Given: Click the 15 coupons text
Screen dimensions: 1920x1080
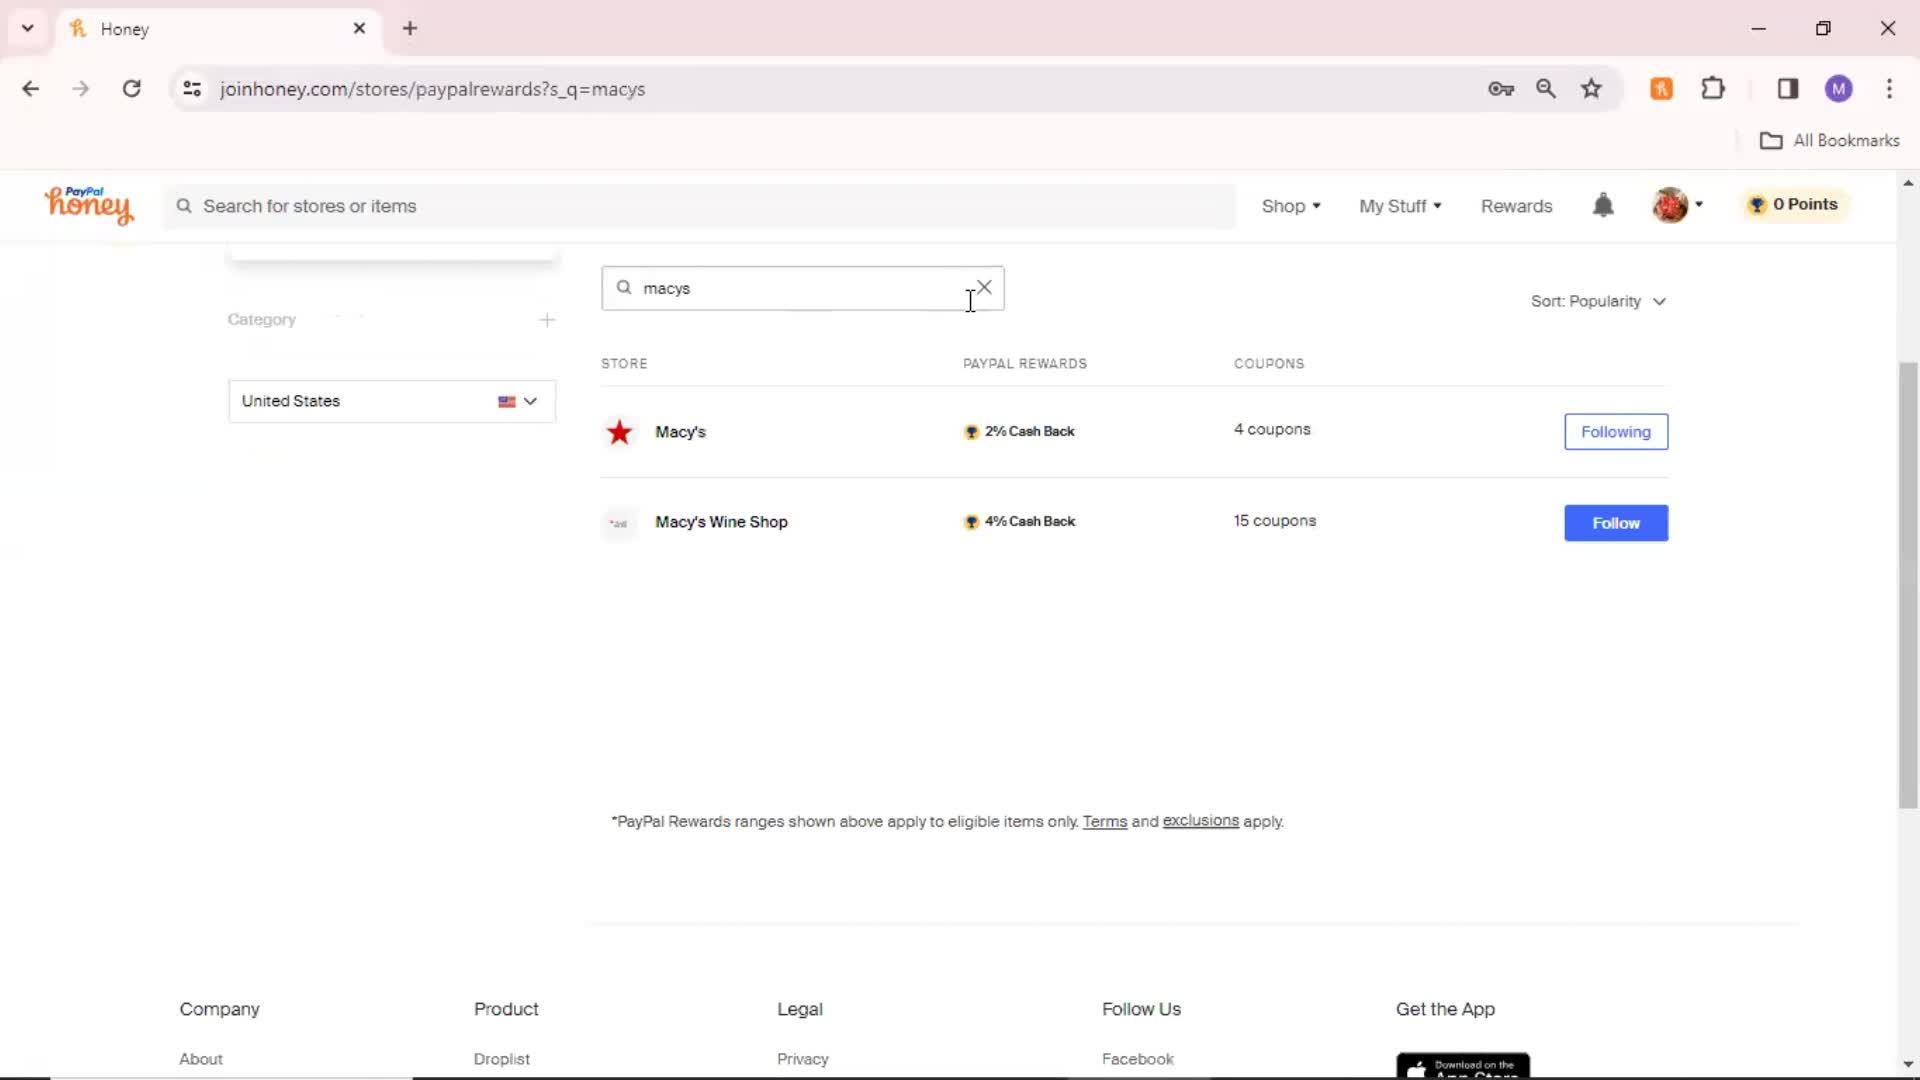Looking at the screenshot, I should point(1275,521).
